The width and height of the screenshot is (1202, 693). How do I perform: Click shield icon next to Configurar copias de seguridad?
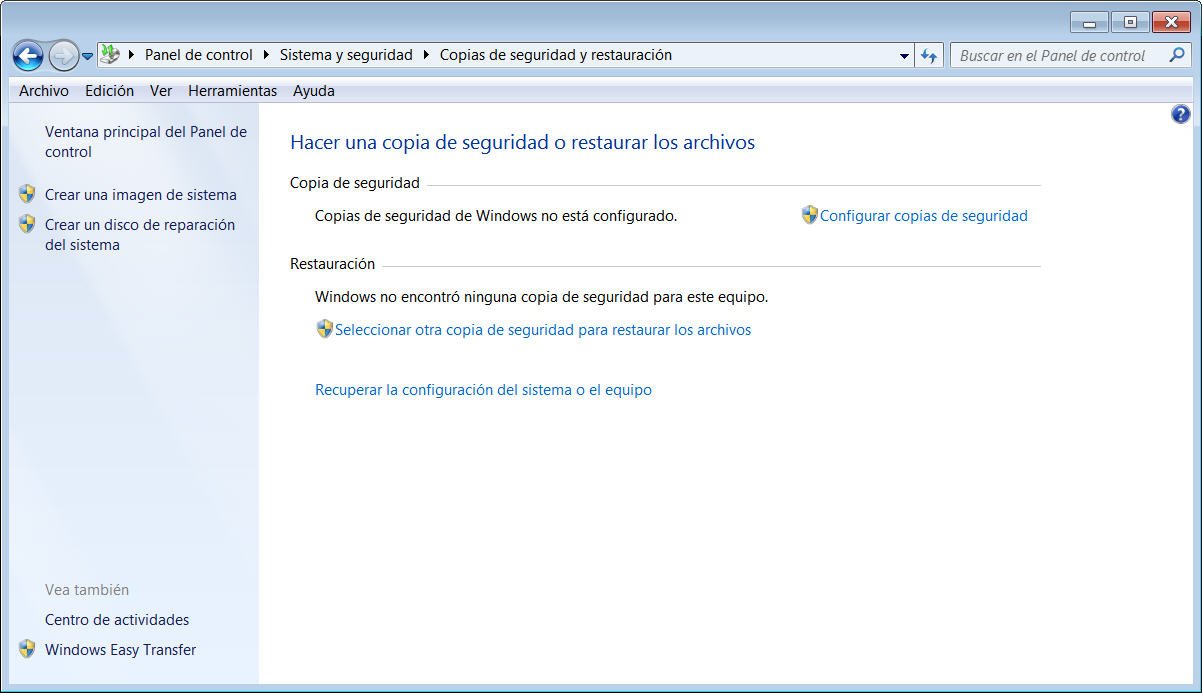coord(810,215)
